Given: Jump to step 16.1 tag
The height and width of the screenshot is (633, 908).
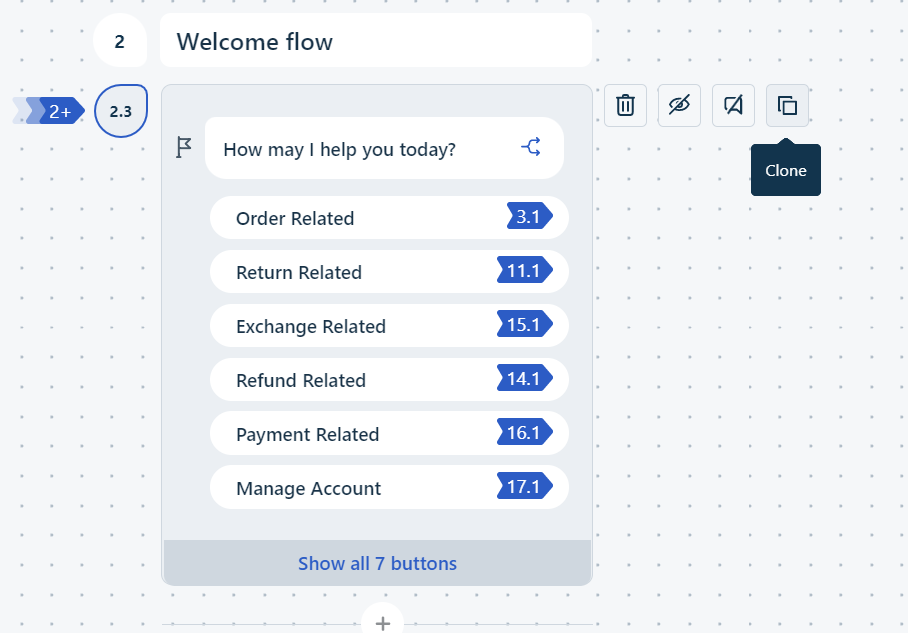Looking at the screenshot, I should tap(525, 432).
